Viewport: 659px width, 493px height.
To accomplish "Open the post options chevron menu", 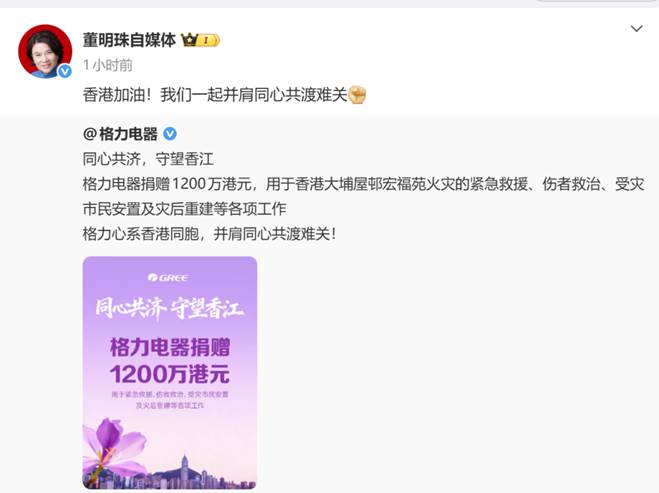I will tap(637, 29).
